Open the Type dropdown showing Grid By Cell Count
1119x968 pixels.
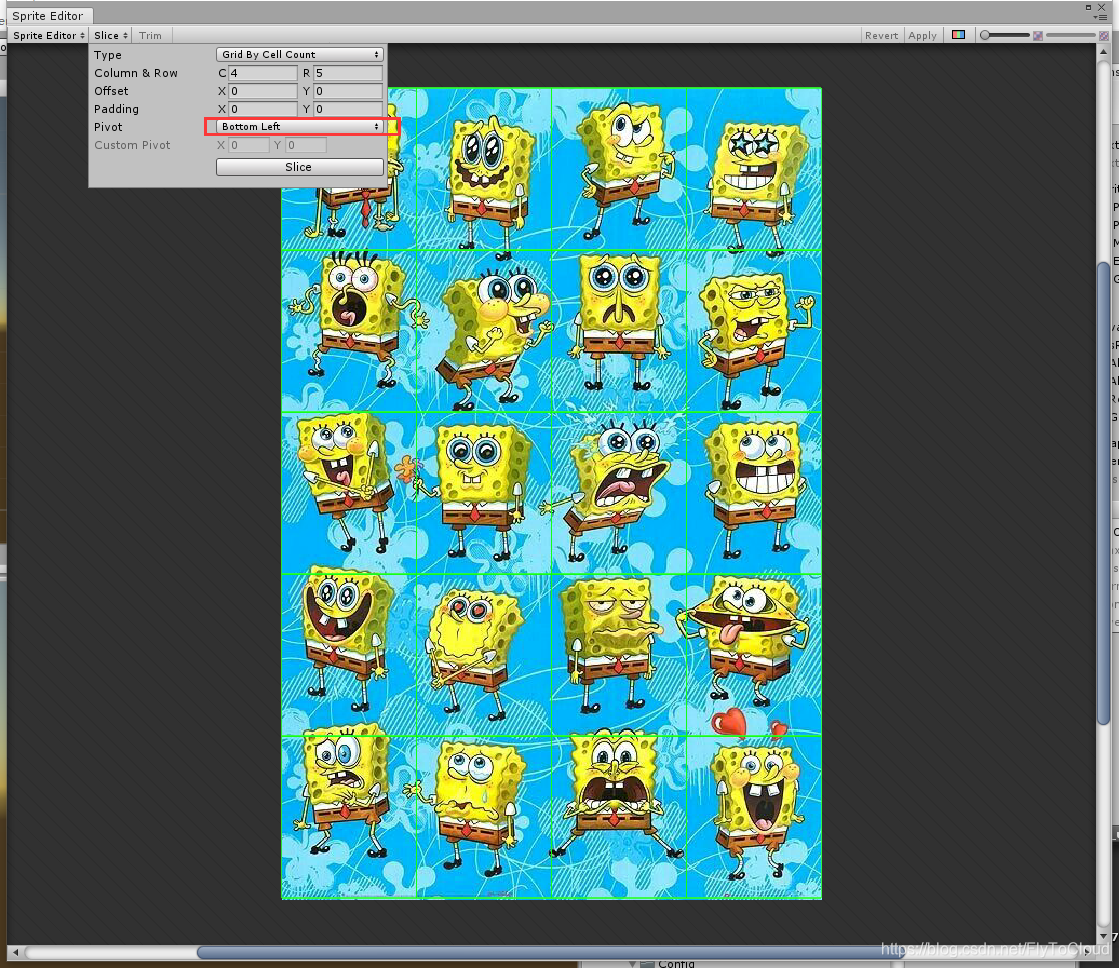click(x=300, y=54)
